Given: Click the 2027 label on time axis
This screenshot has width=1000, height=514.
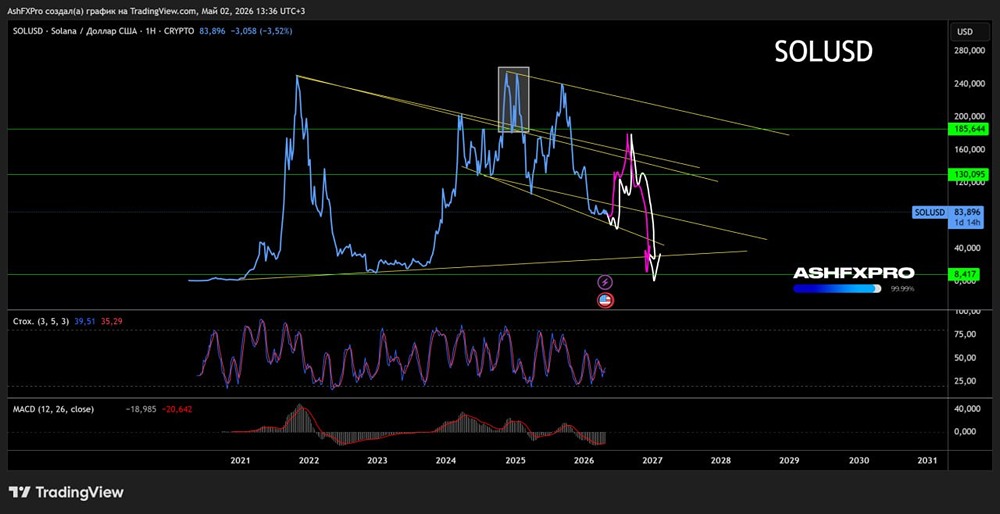Looking at the screenshot, I should tap(652, 460).
